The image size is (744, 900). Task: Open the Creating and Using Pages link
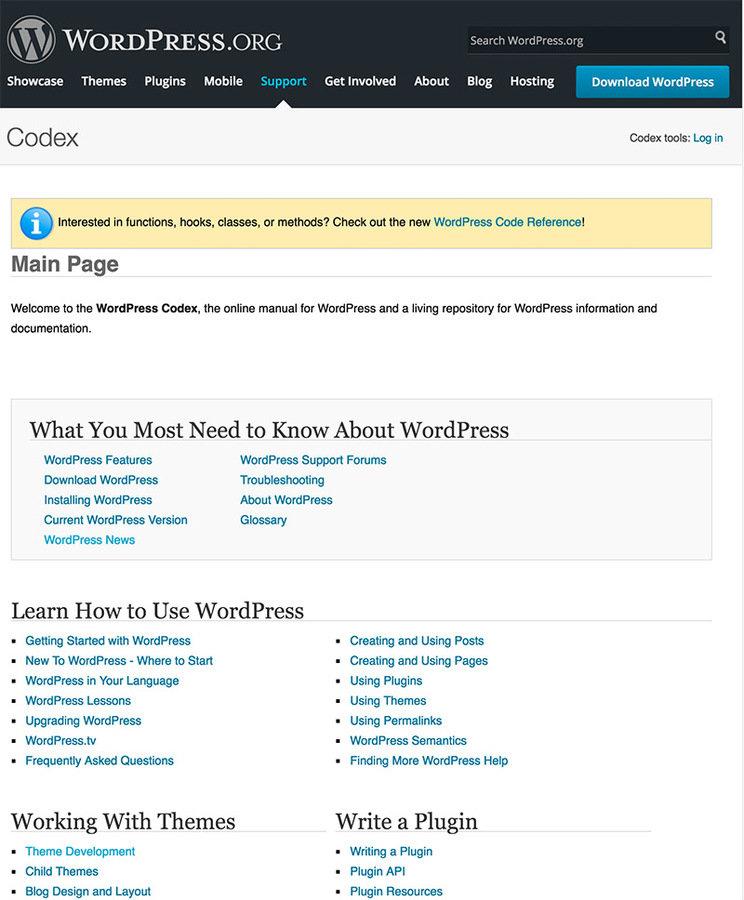419,661
